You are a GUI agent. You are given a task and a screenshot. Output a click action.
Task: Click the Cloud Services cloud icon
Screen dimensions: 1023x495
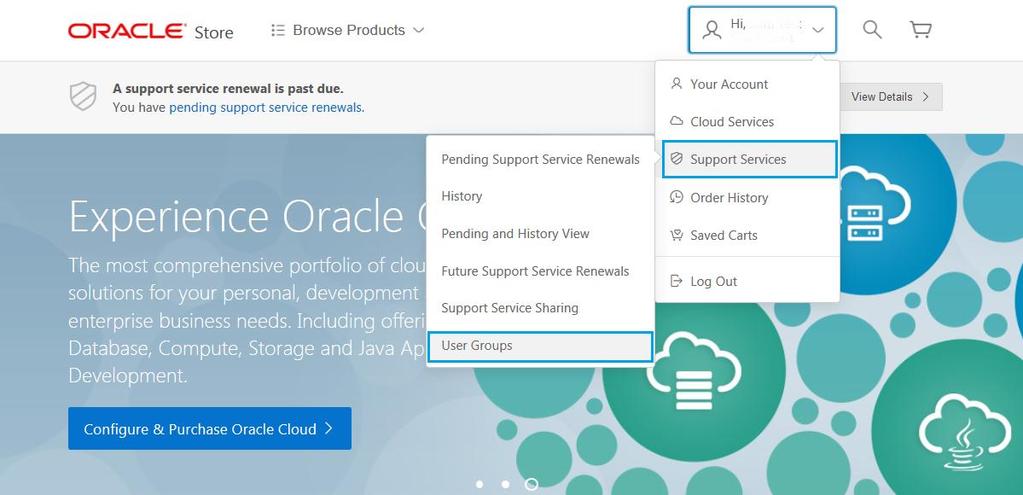677,121
